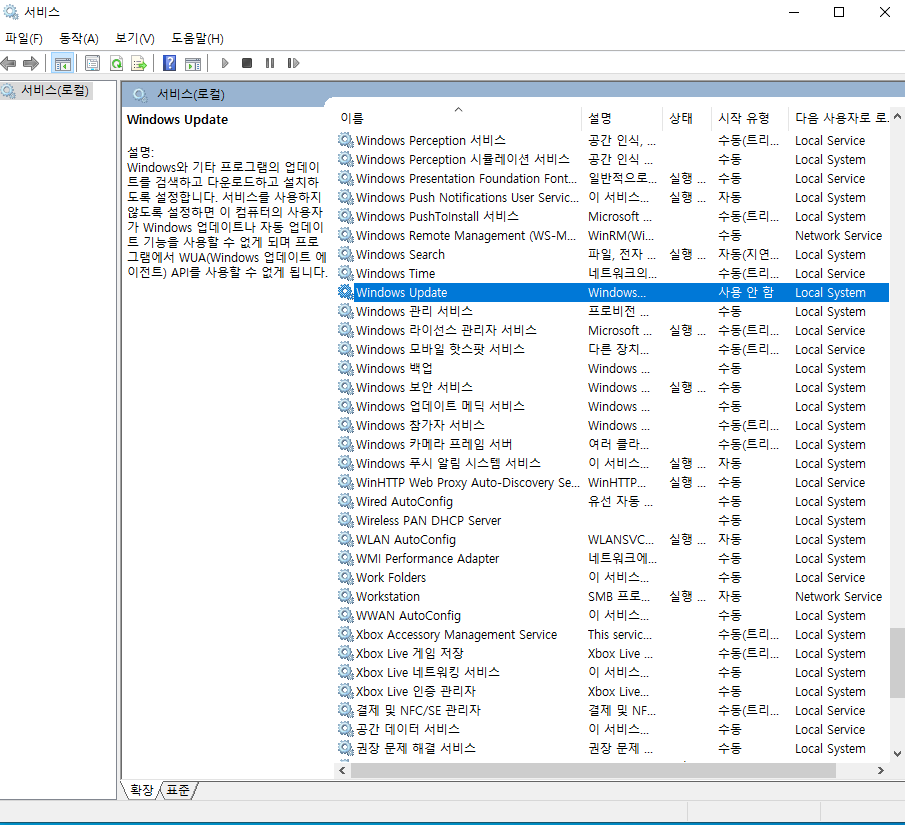
Task: Open the Properties toolbar icon
Action: coord(92,63)
